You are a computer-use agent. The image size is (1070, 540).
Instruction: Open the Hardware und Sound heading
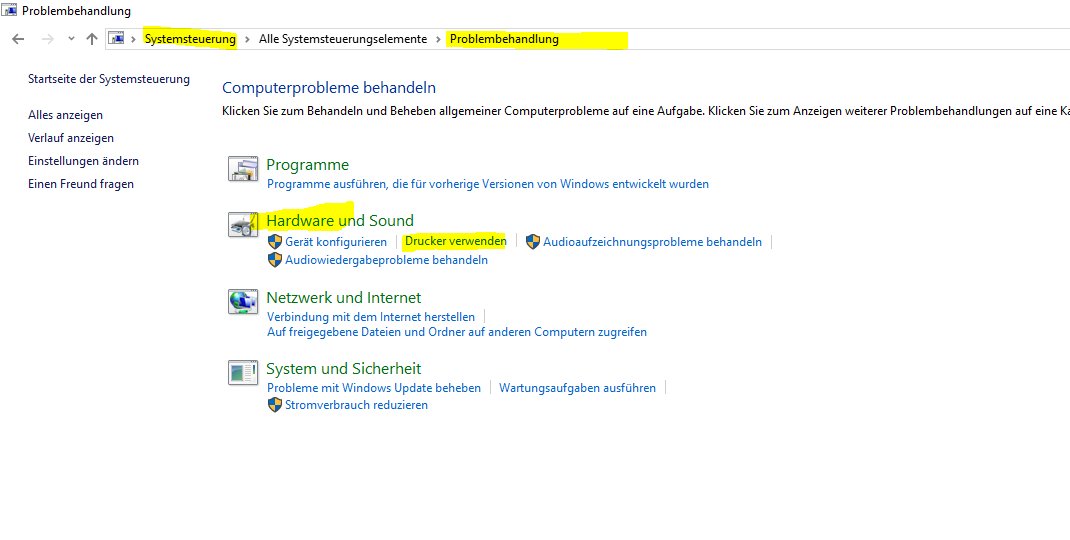point(340,221)
